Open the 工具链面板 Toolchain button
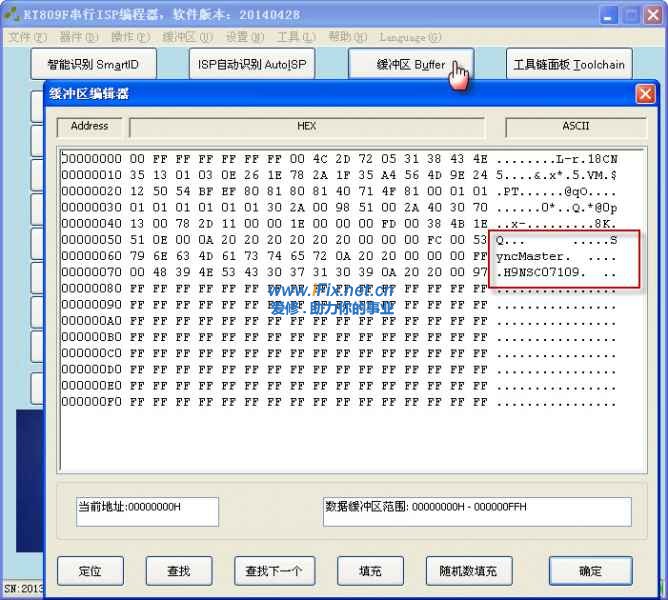The height and width of the screenshot is (600, 668). point(568,65)
